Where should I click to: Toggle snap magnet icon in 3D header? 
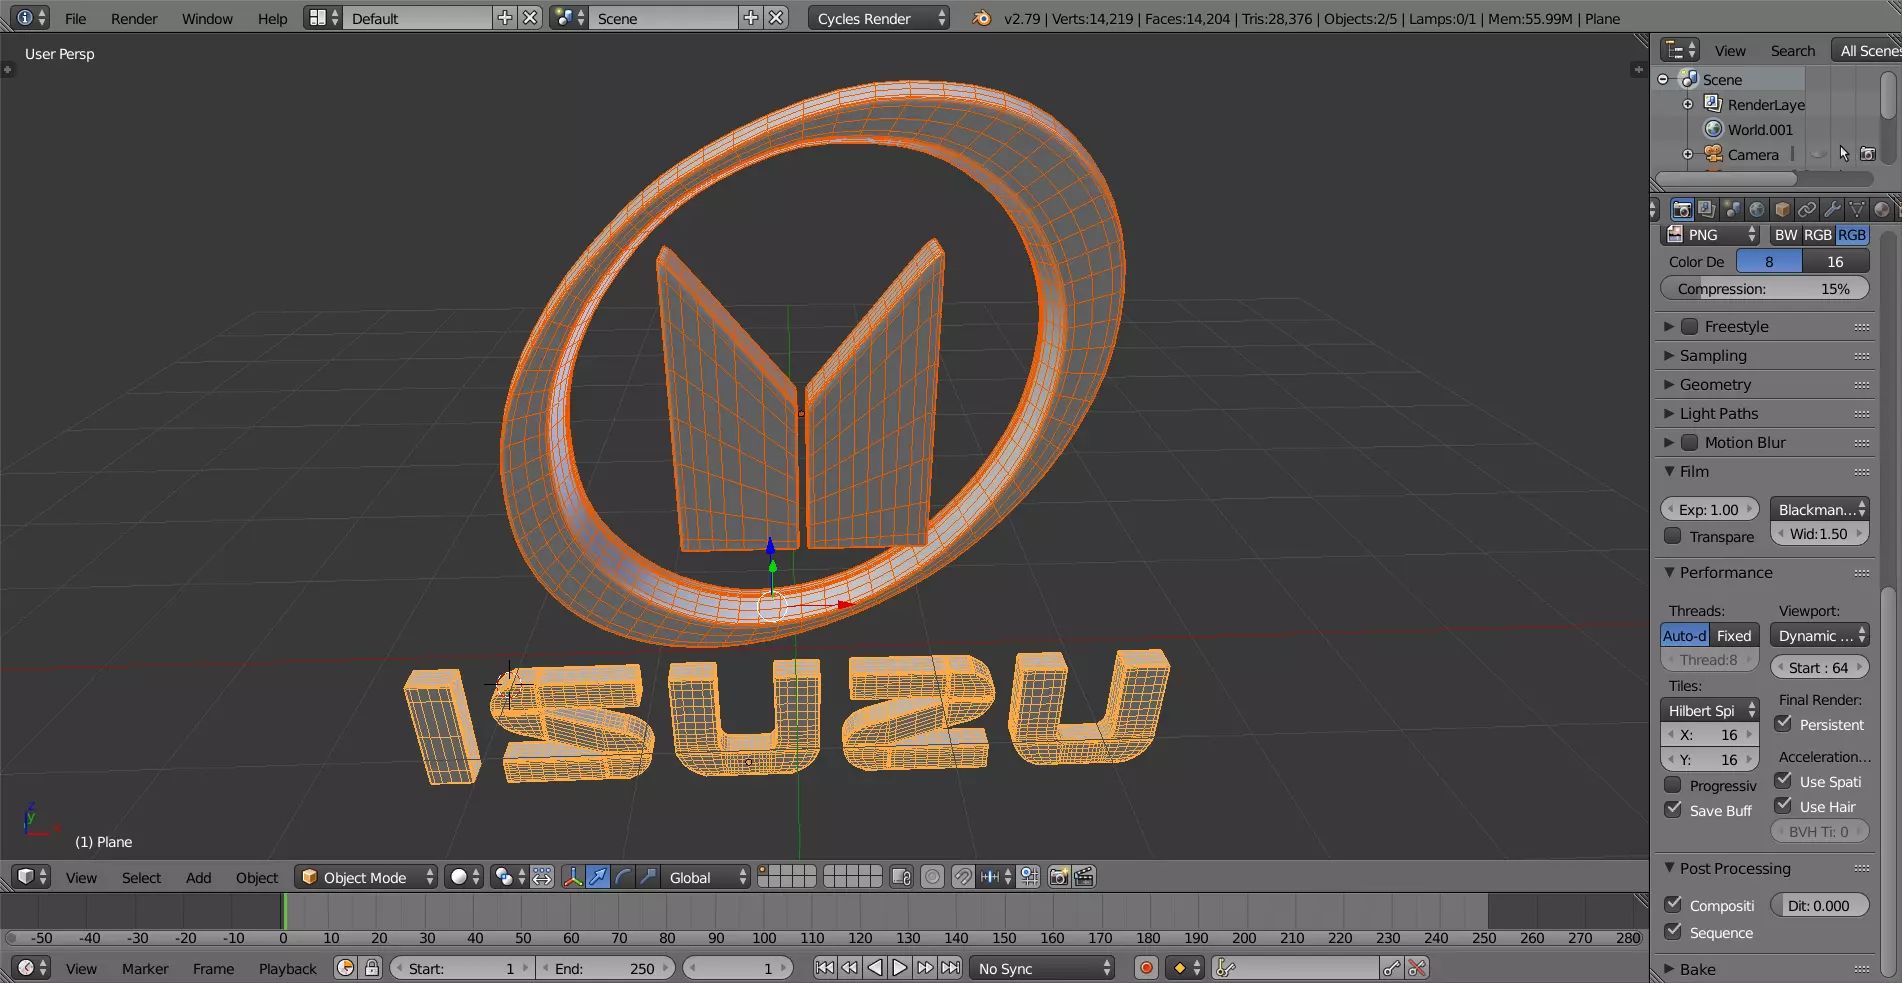pos(962,877)
